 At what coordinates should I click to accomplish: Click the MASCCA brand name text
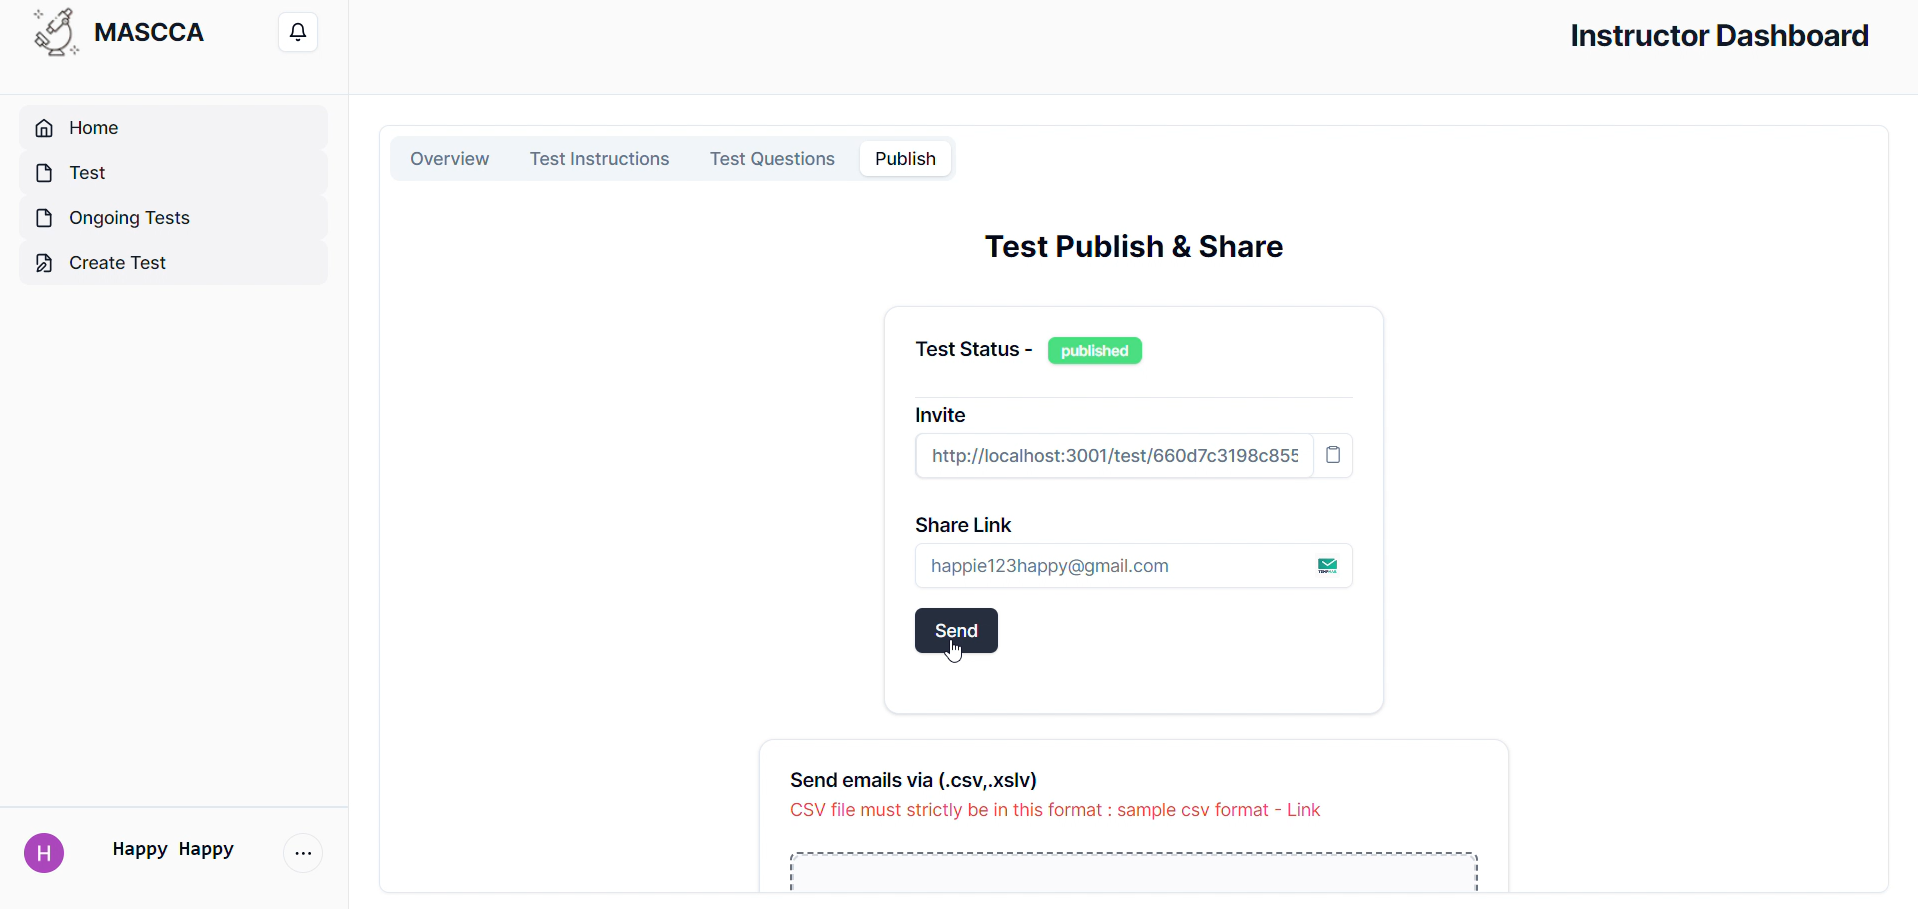click(149, 32)
